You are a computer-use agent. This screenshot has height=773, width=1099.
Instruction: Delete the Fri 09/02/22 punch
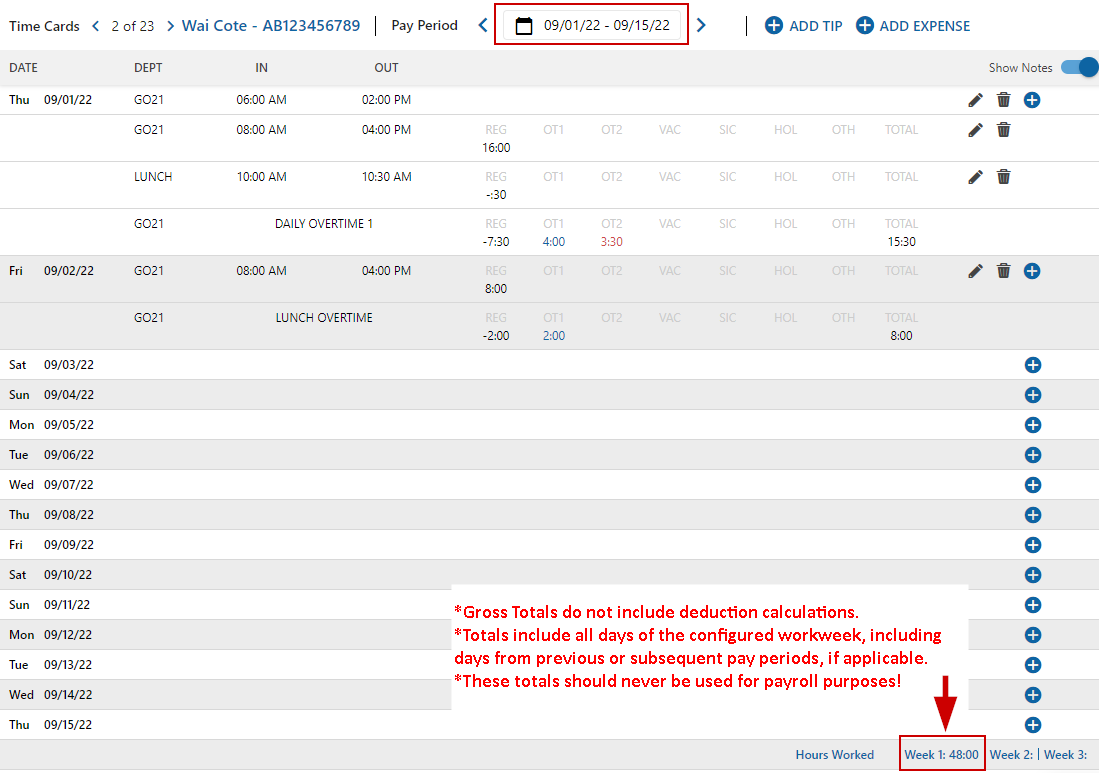click(1004, 271)
